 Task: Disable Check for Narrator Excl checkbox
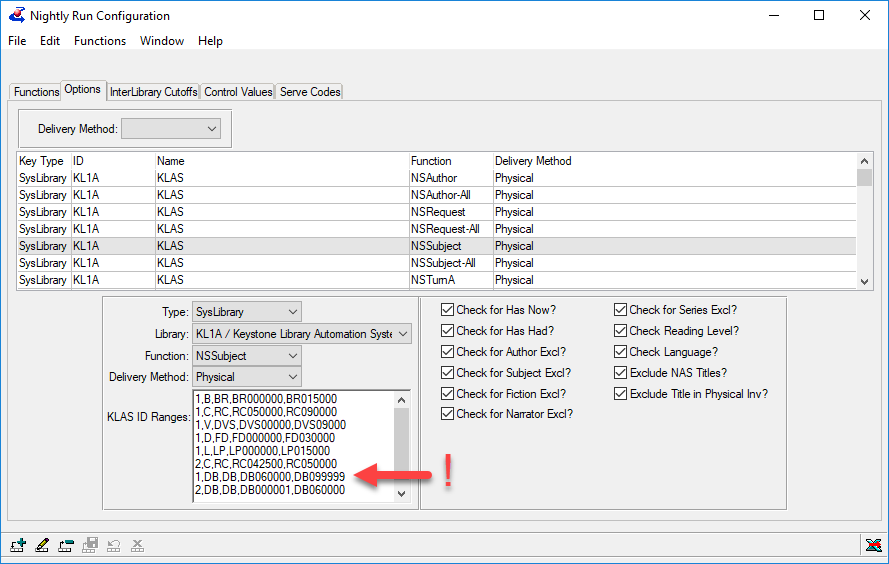pos(447,414)
